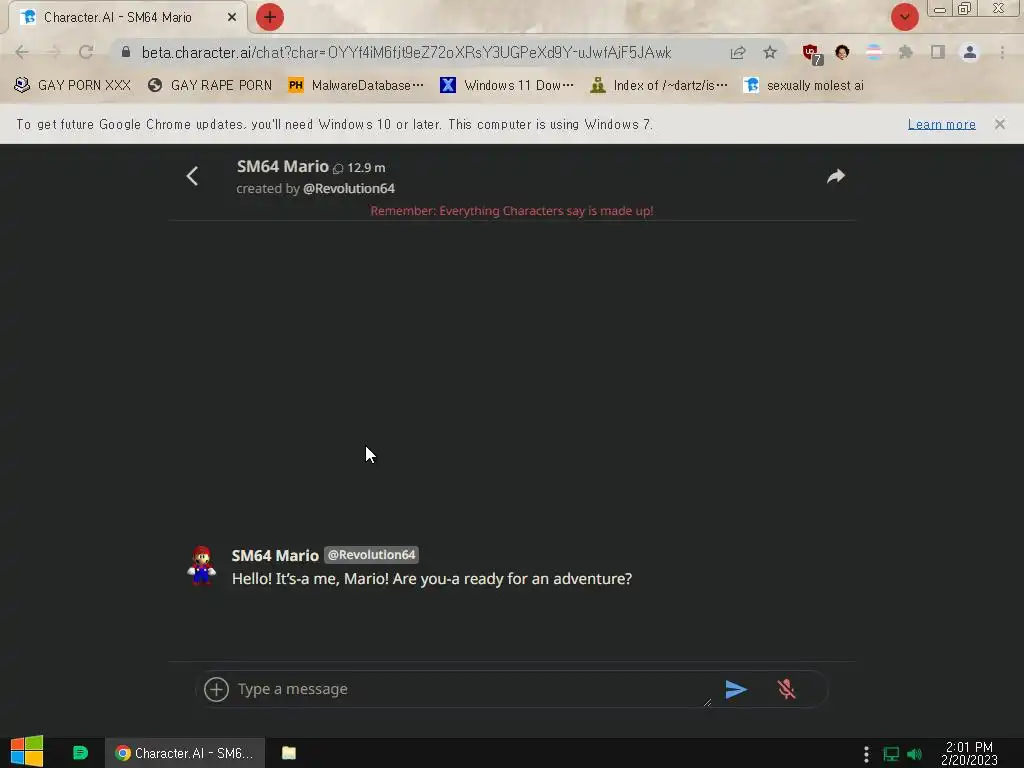Click the round avatar extension icon
Image resolution: width=1024 pixels, height=768 pixels.
click(842, 52)
